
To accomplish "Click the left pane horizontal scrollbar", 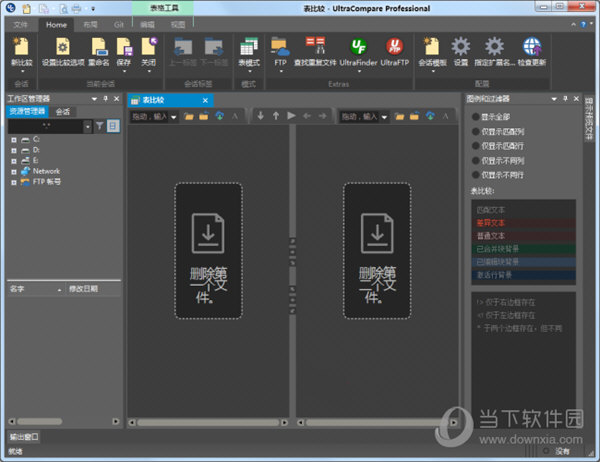I will coord(209,422).
